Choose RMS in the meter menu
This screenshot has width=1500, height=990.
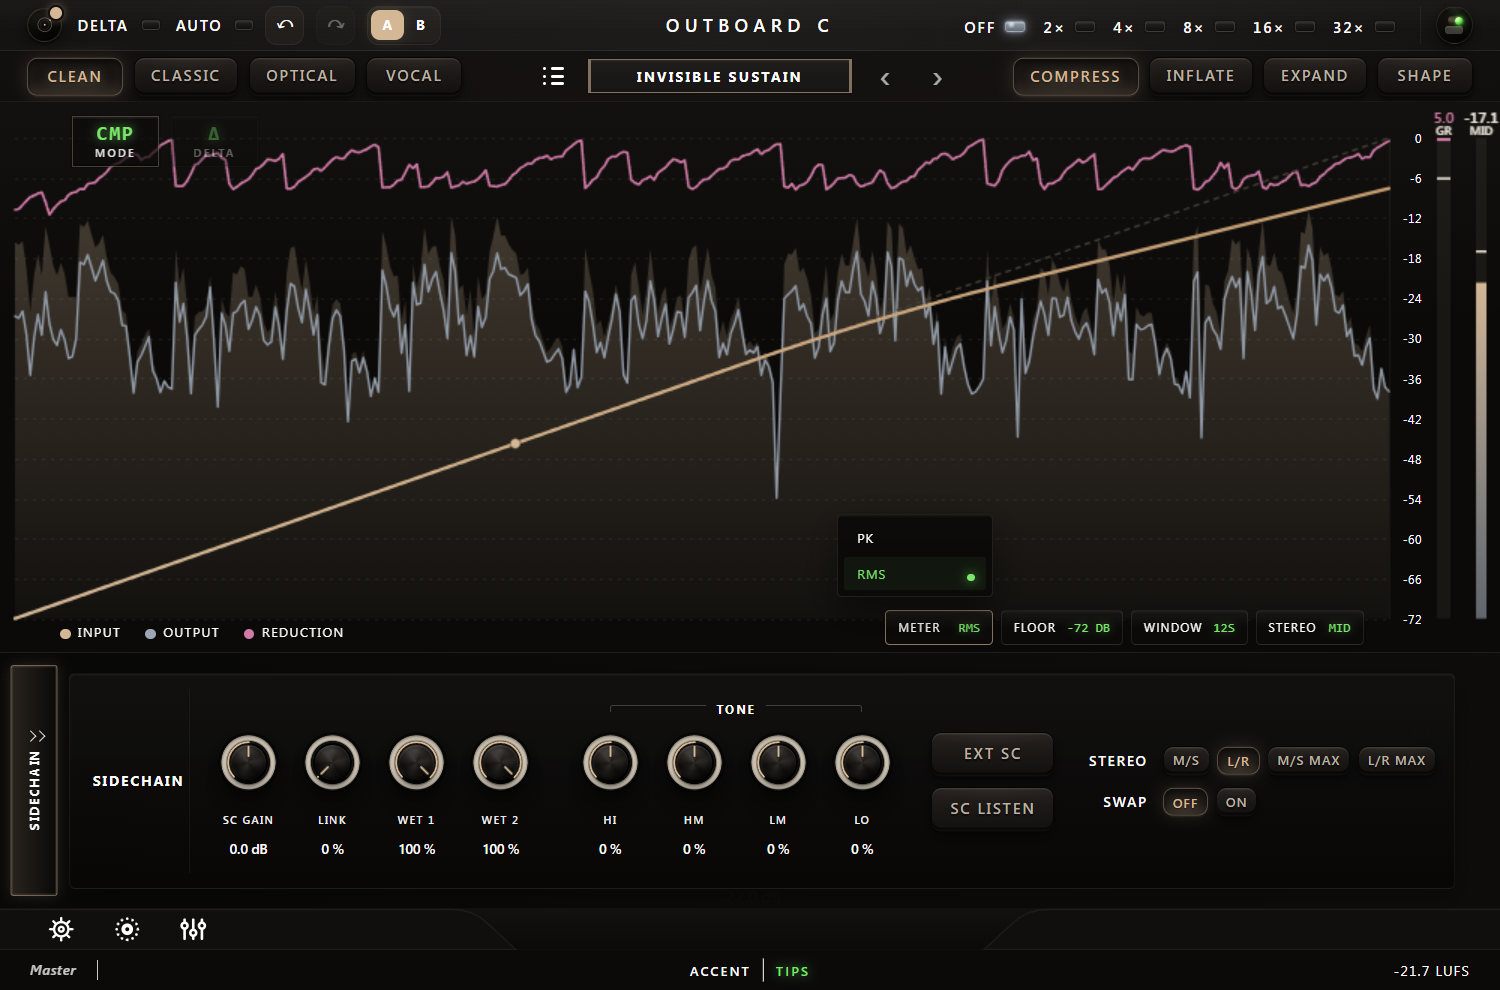[x=915, y=575]
